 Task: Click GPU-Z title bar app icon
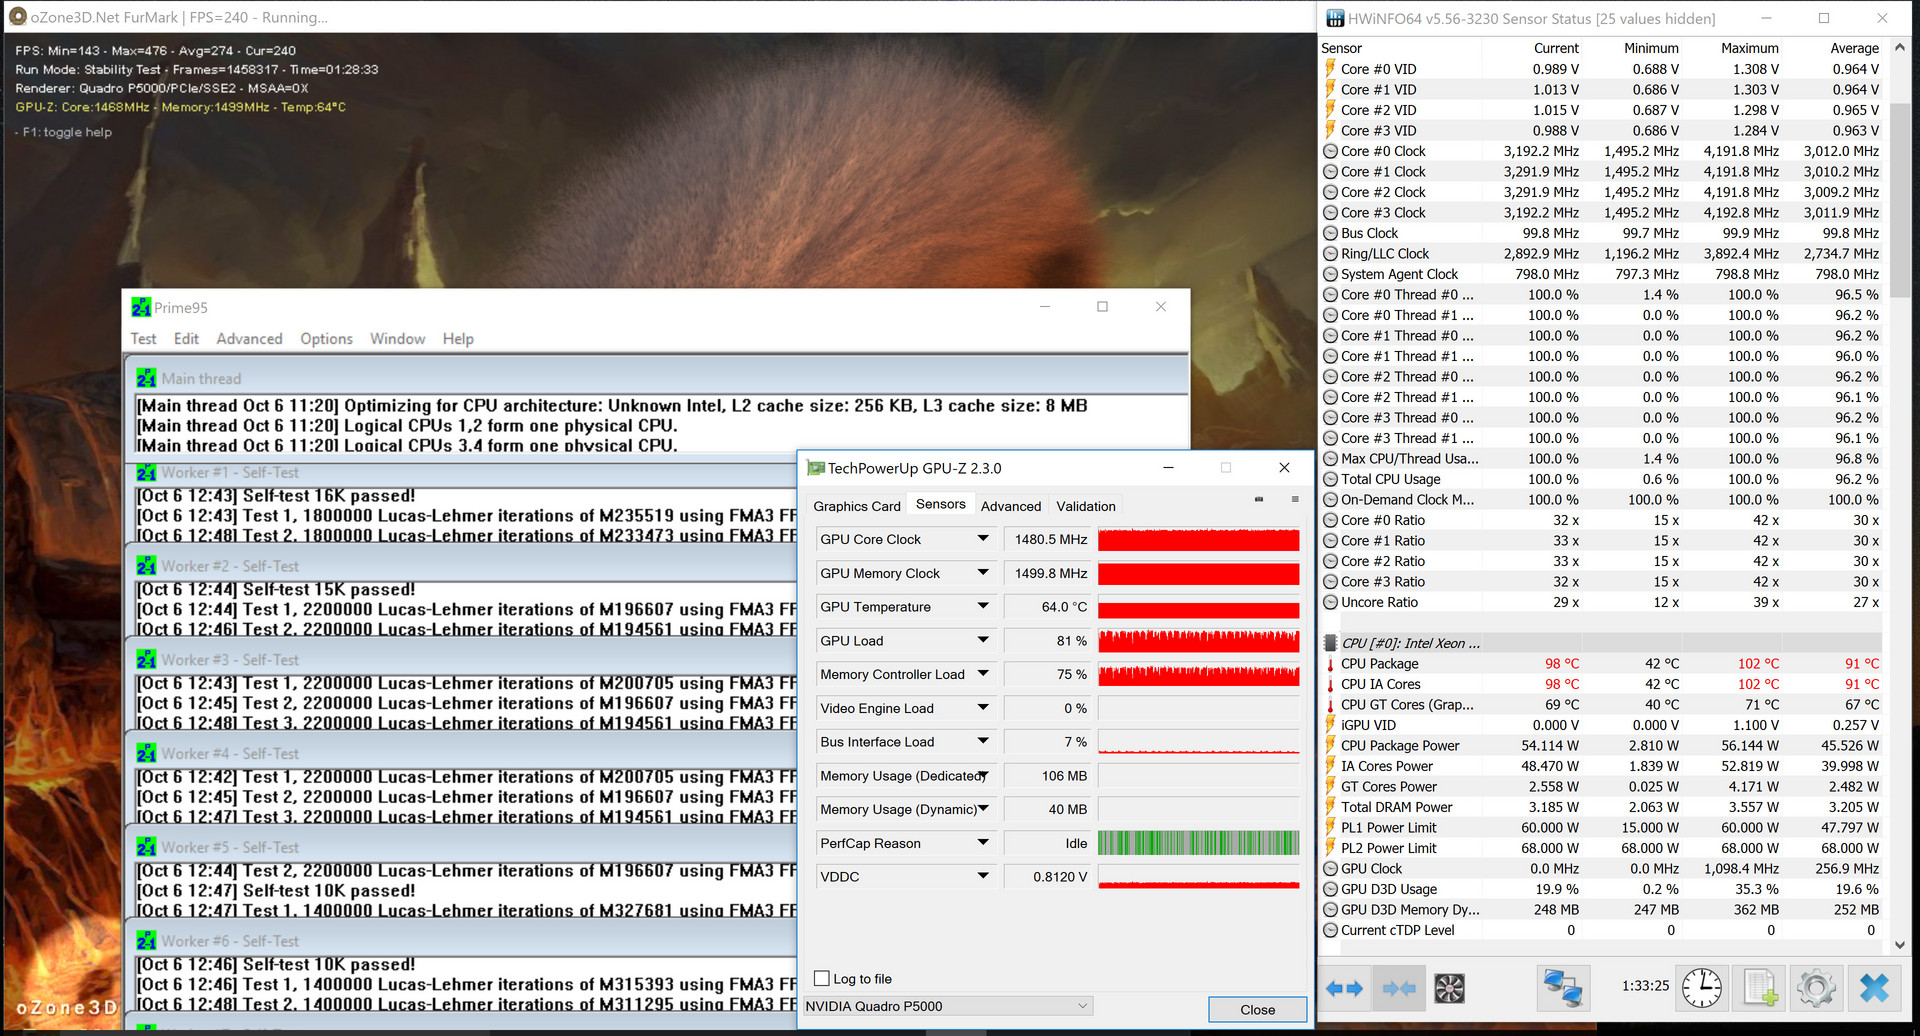[816, 468]
